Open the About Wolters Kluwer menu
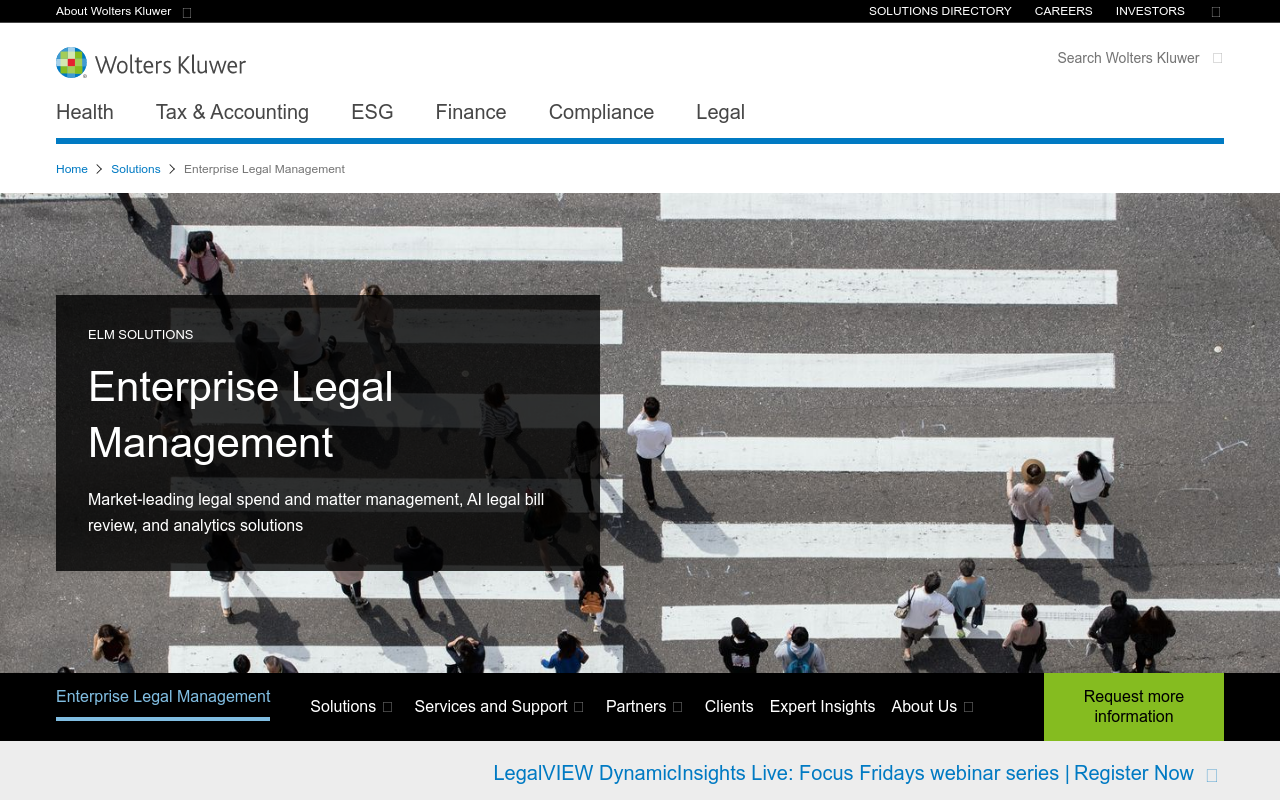The image size is (1280, 800). [x=113, y=11]
